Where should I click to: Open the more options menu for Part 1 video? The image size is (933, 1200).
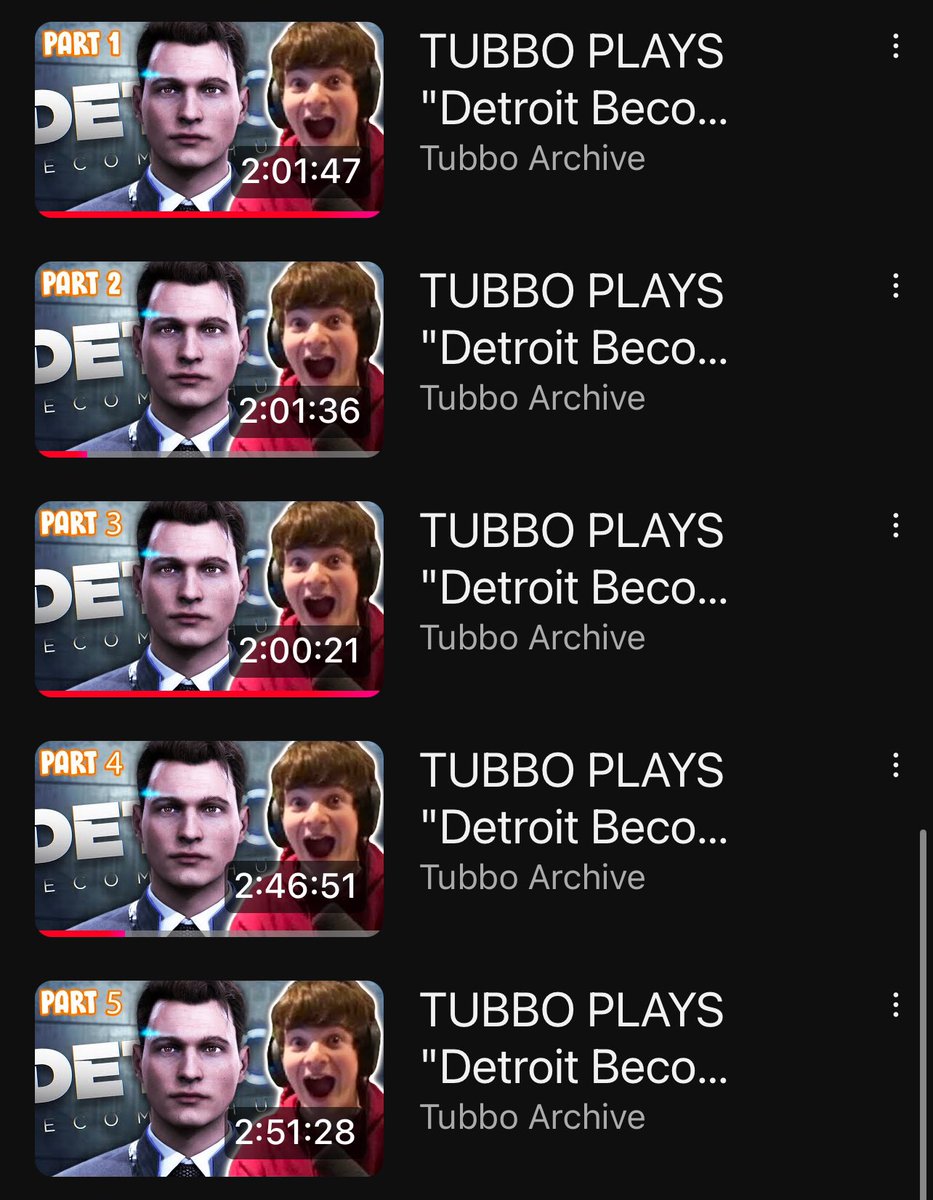click(895, 46)
